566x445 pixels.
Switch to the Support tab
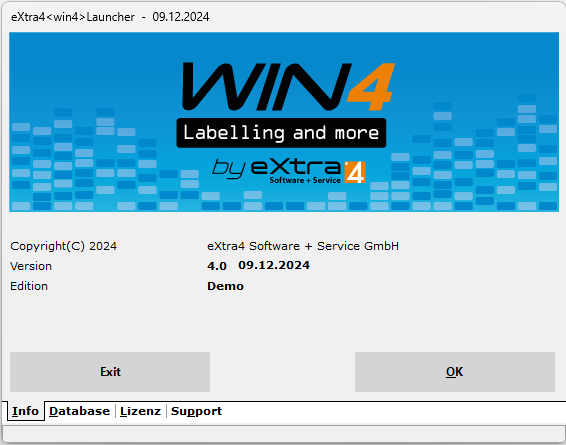tap(196, 411)
